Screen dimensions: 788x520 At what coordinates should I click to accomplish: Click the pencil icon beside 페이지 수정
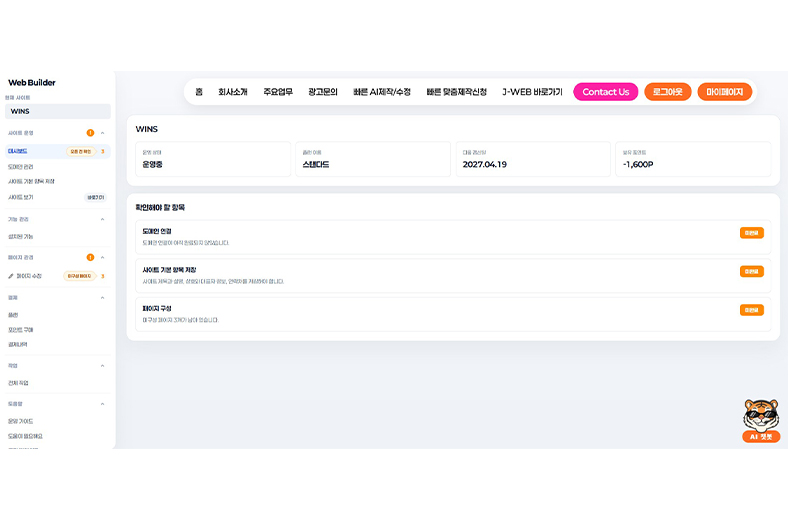point(10,275)
